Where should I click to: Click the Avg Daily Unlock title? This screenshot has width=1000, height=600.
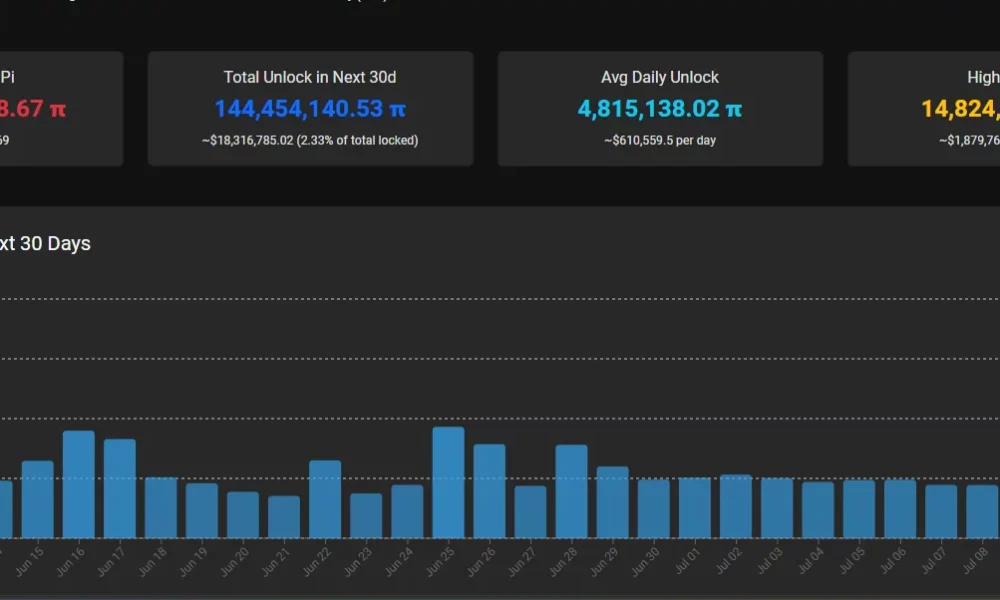[660, 77]
